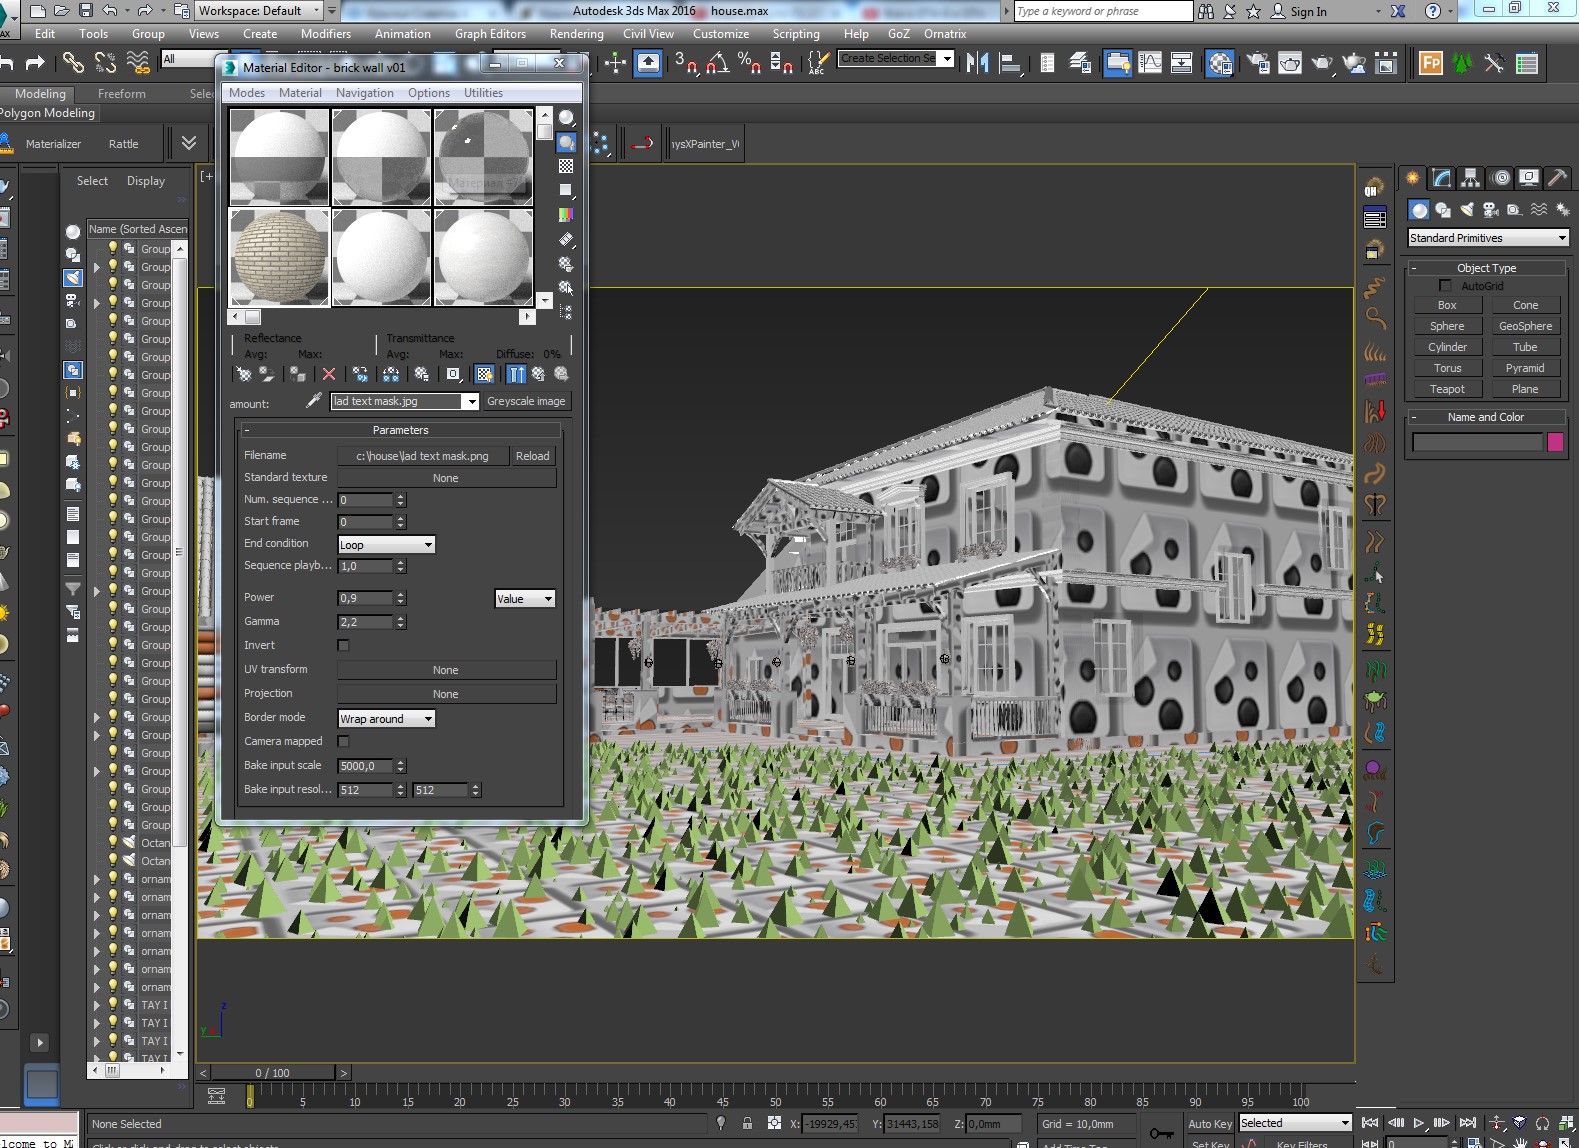Enable the Camera mapped checkbox
The width and height of the screenshot is (1579, 1148).
pos(343,742)
